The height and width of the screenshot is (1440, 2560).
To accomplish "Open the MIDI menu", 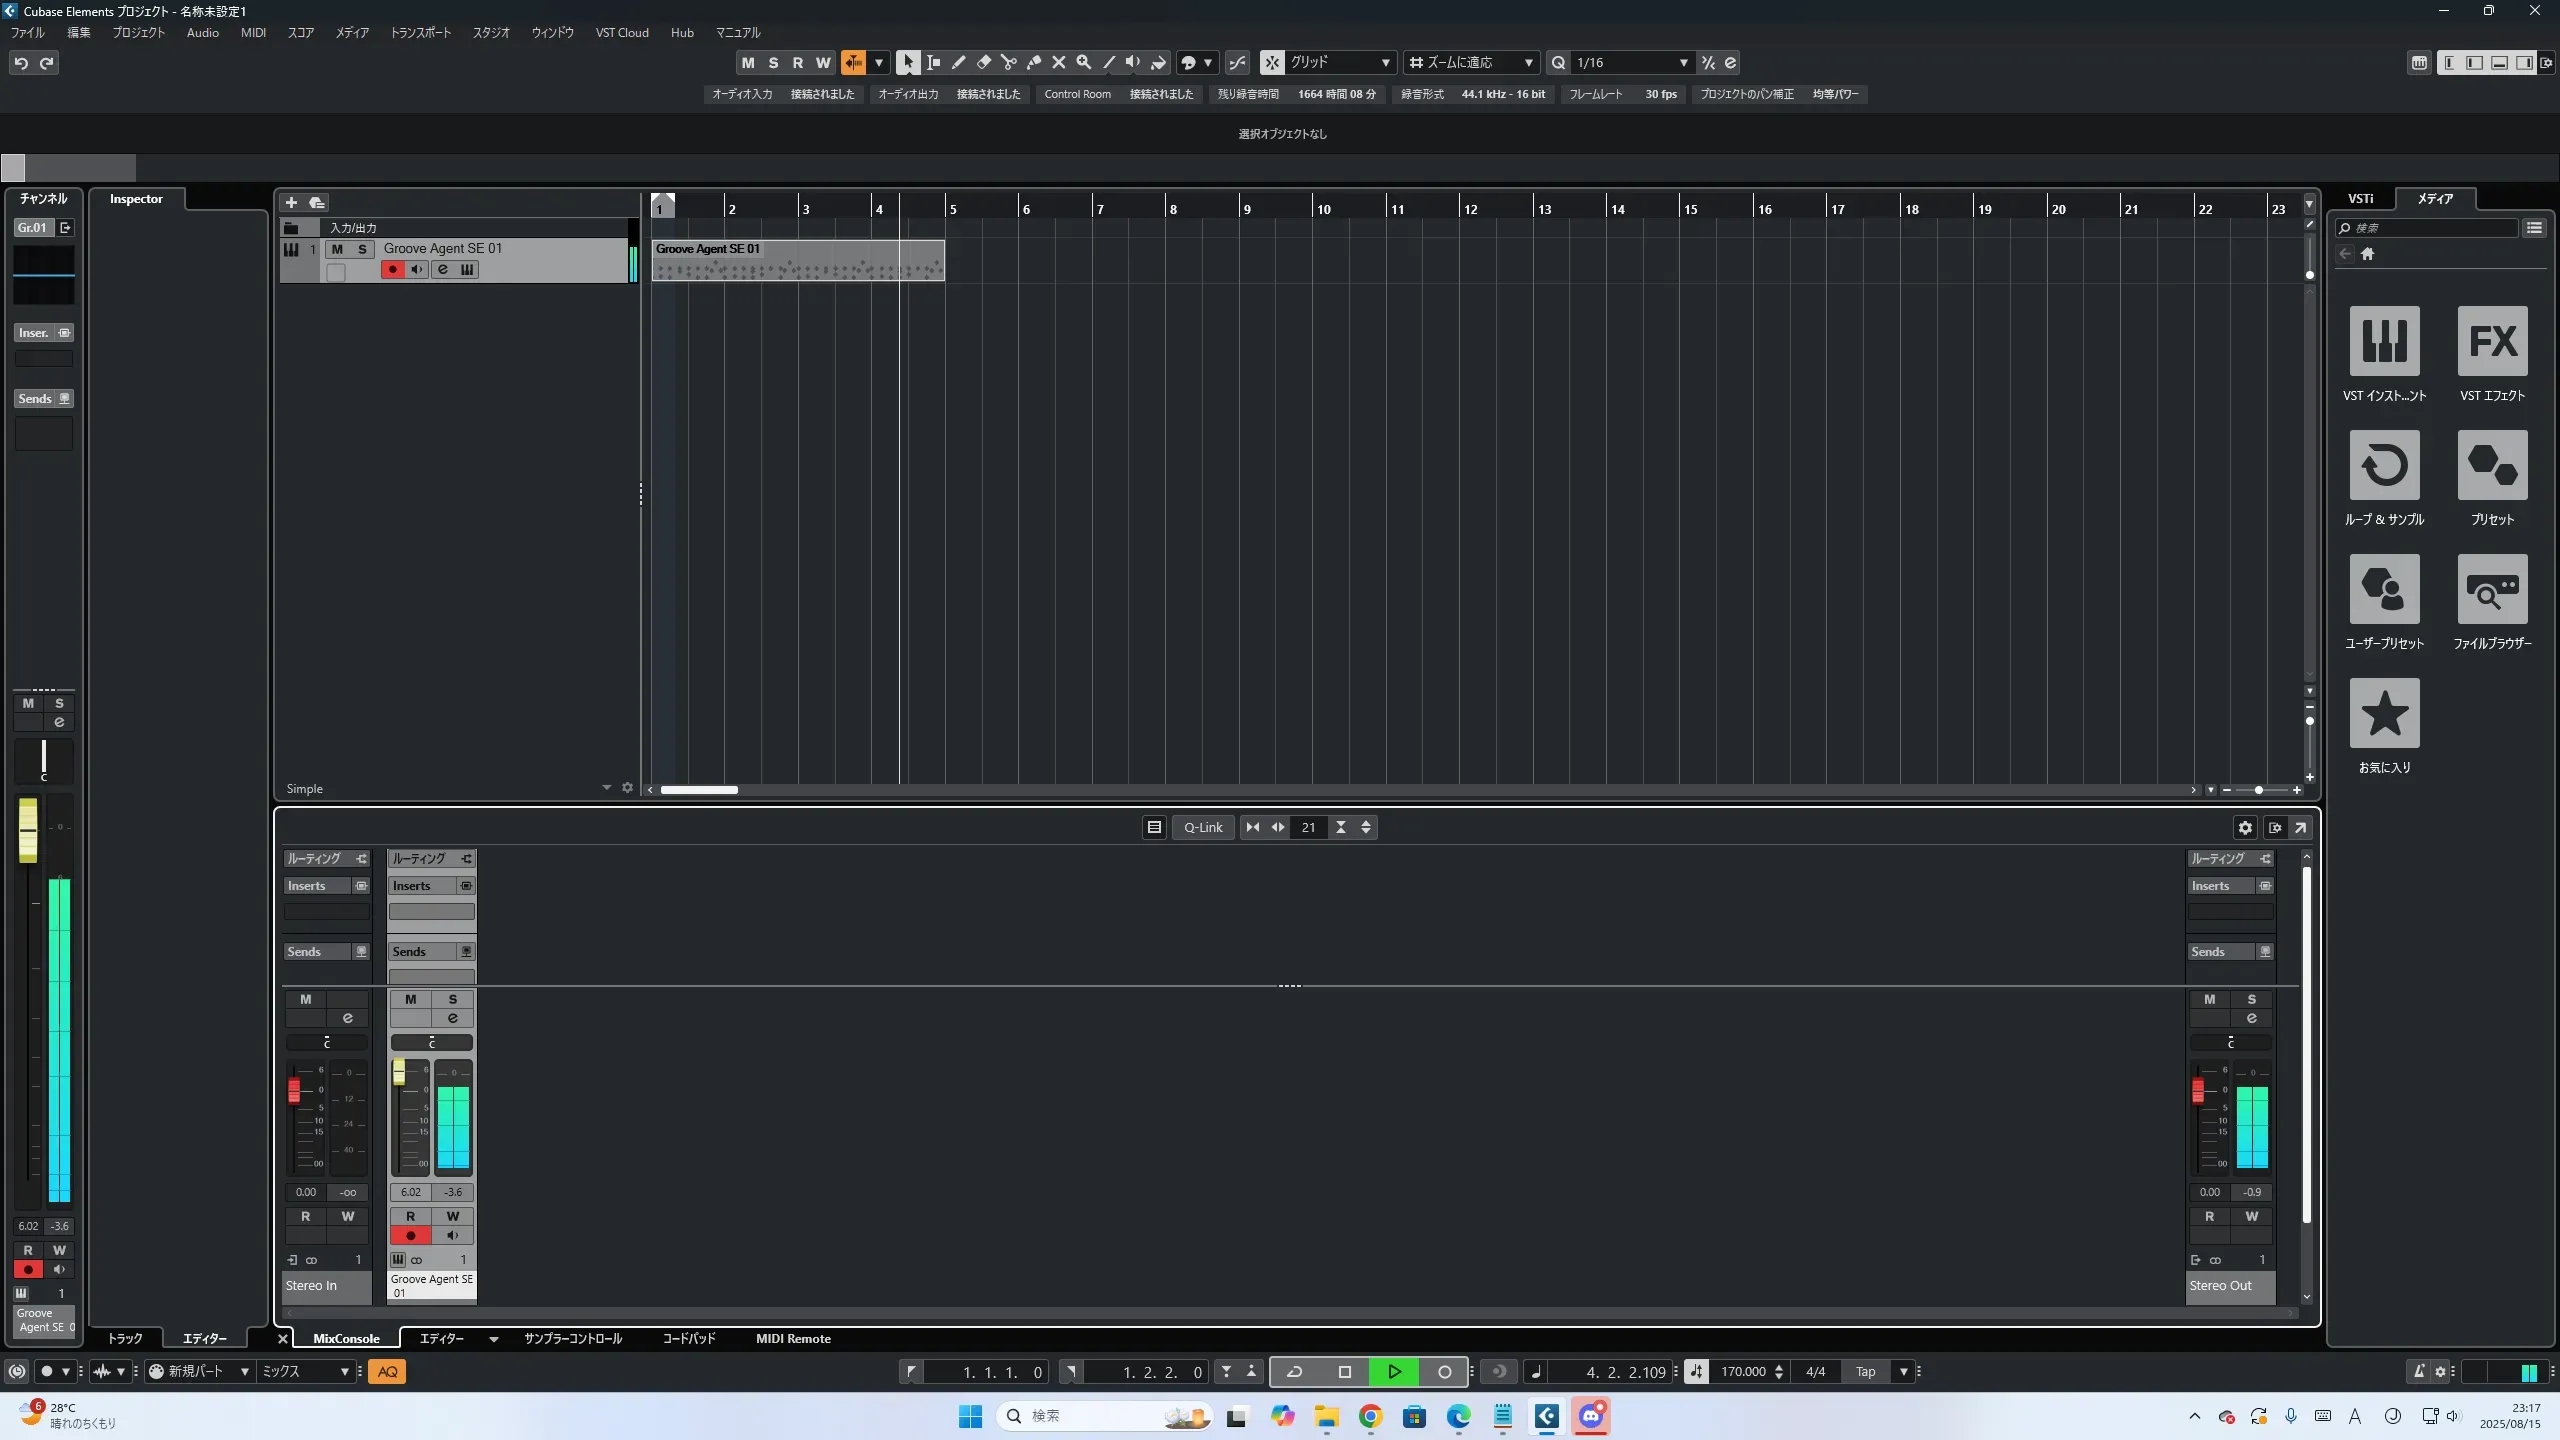I will coord(253,32).
